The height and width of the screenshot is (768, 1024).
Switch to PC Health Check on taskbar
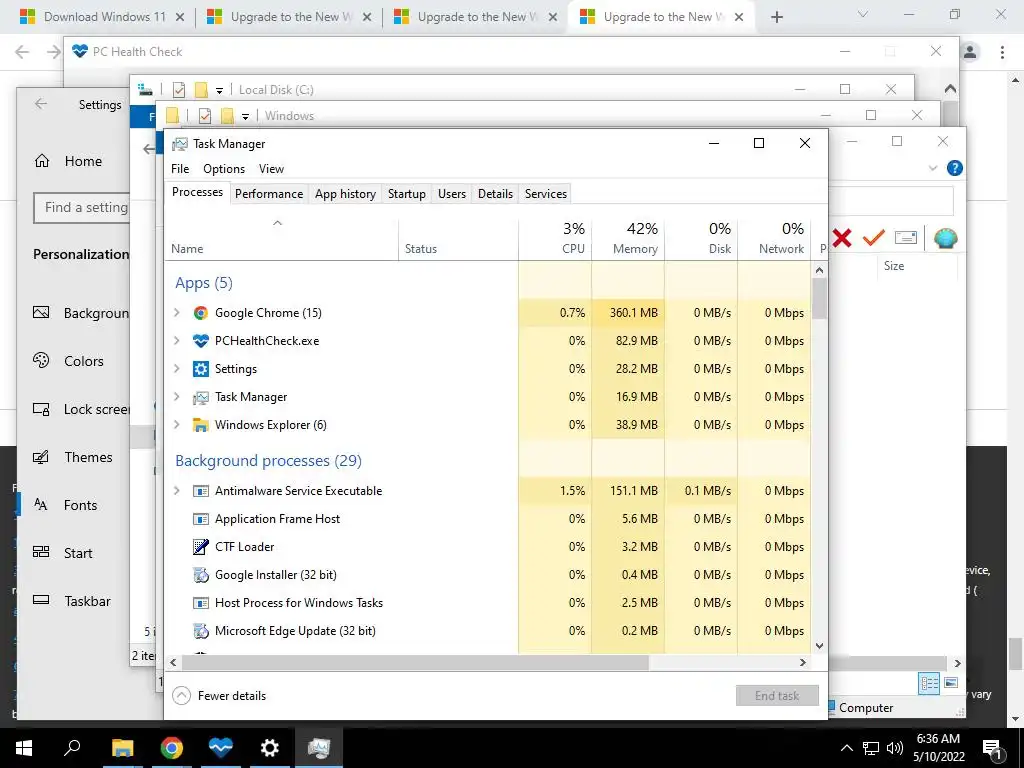pyautogui.click(x=221, y=748)
